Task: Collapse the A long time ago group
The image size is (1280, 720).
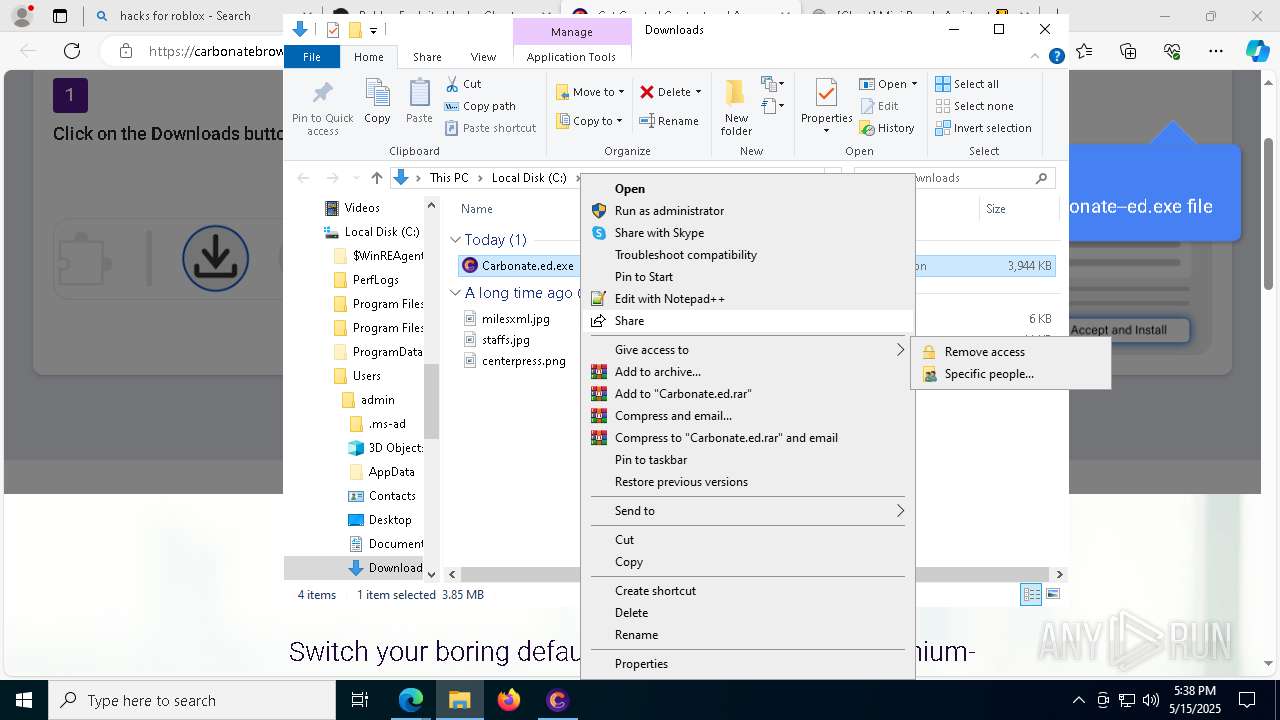Action: coord(455,293)
